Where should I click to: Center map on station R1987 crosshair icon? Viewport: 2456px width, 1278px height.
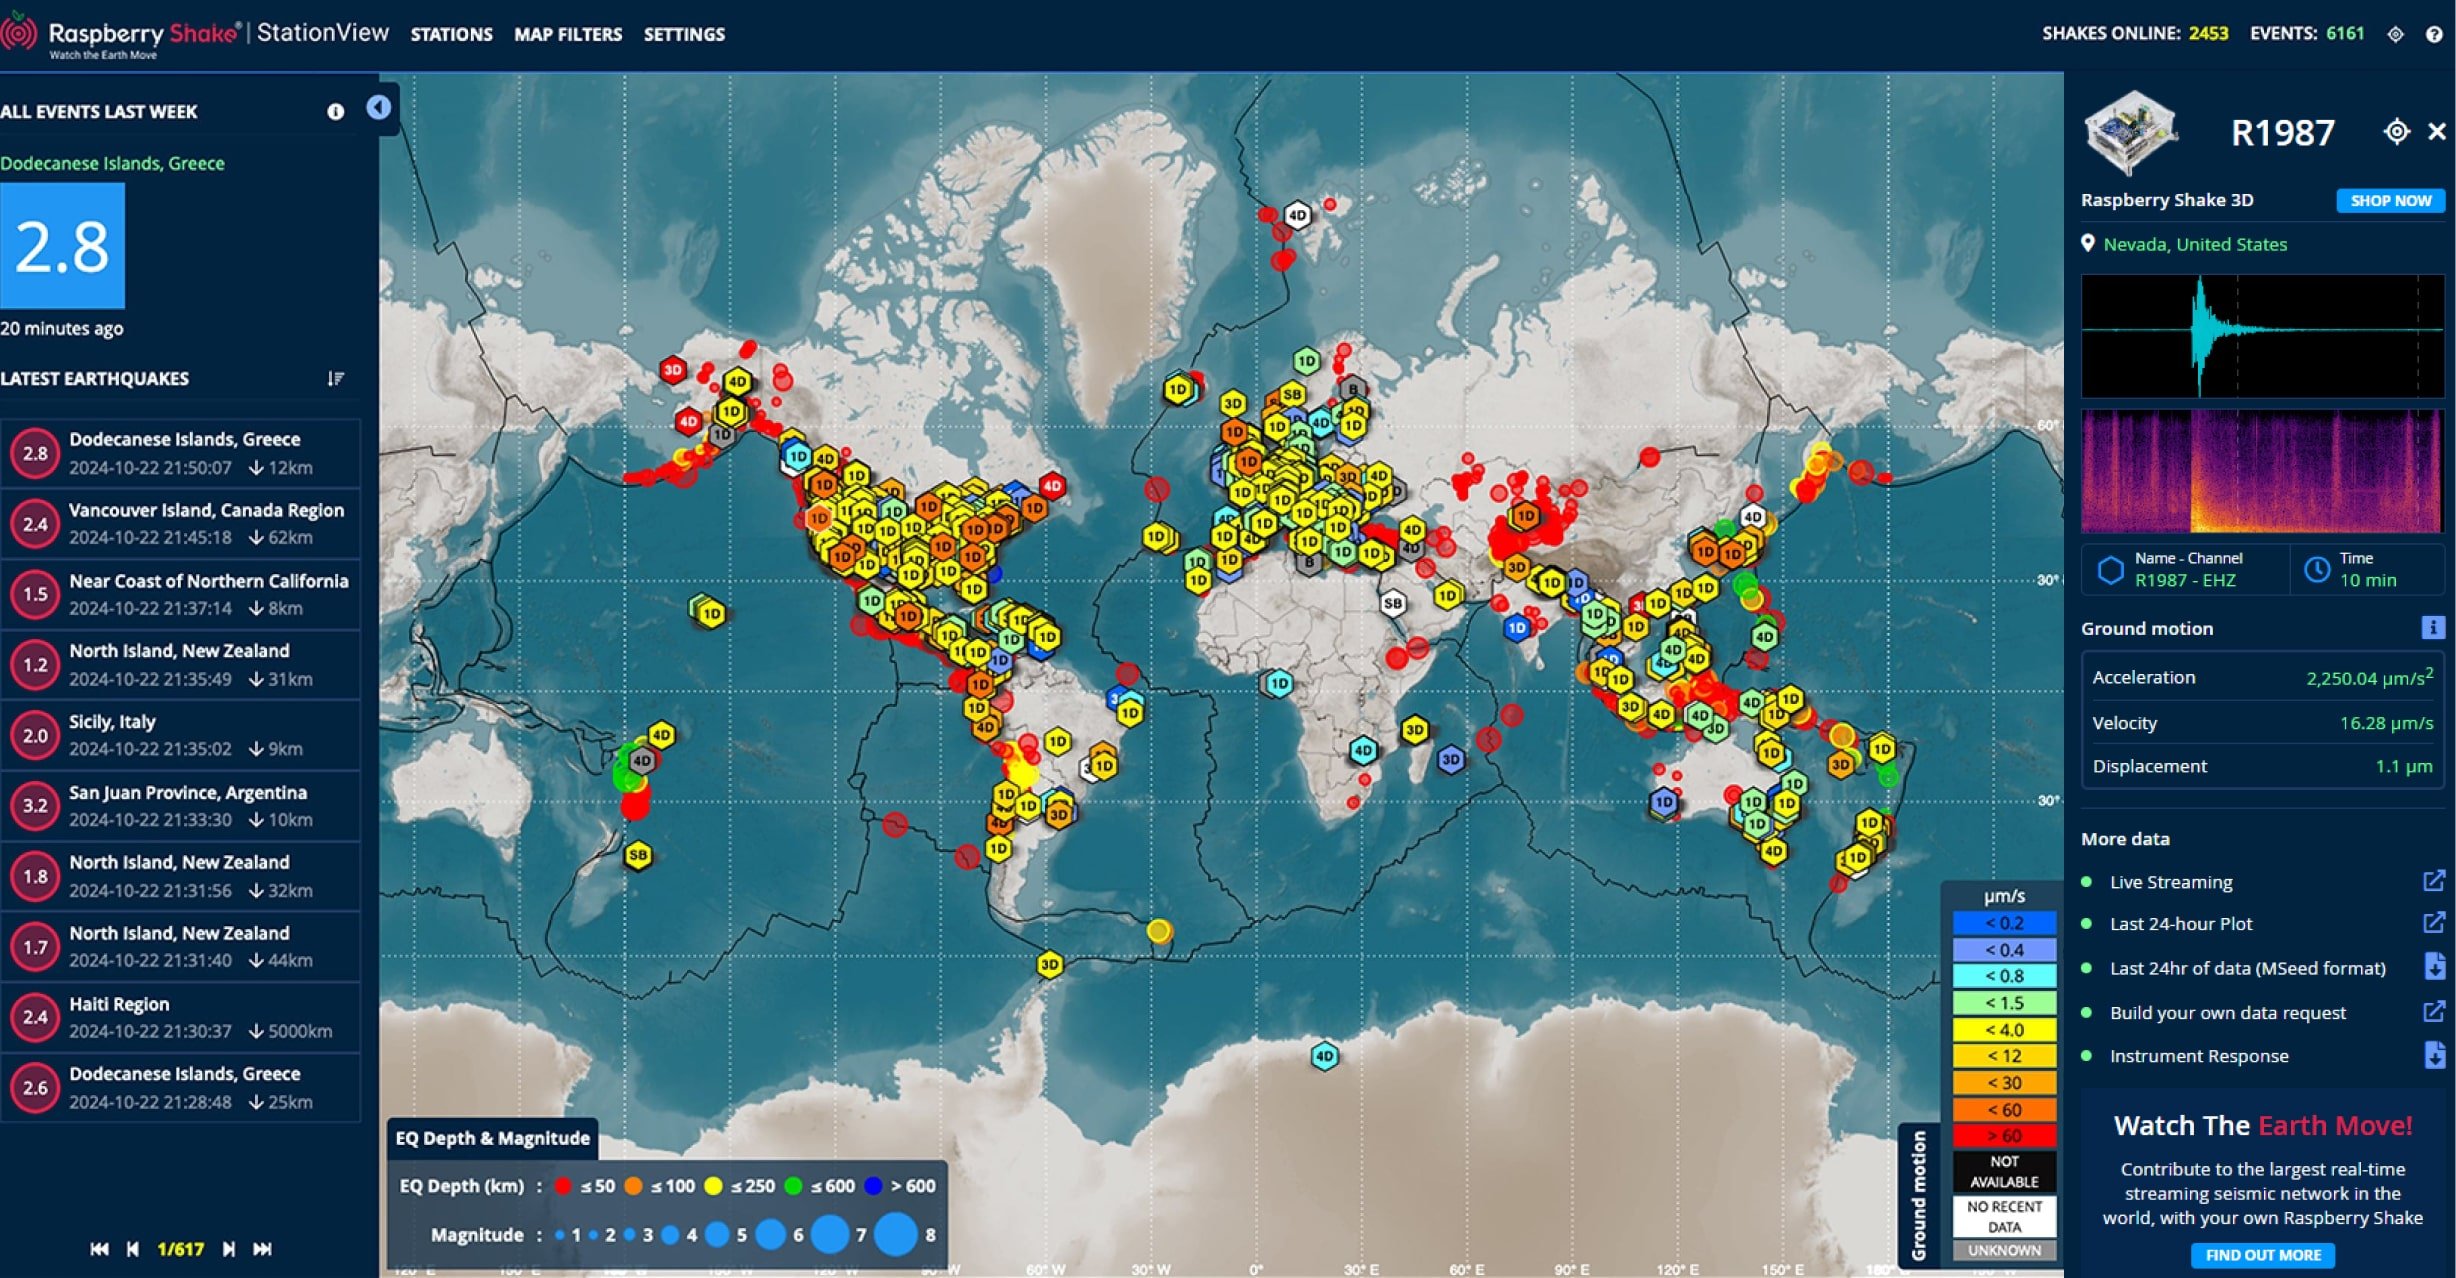pos(2396,132)
